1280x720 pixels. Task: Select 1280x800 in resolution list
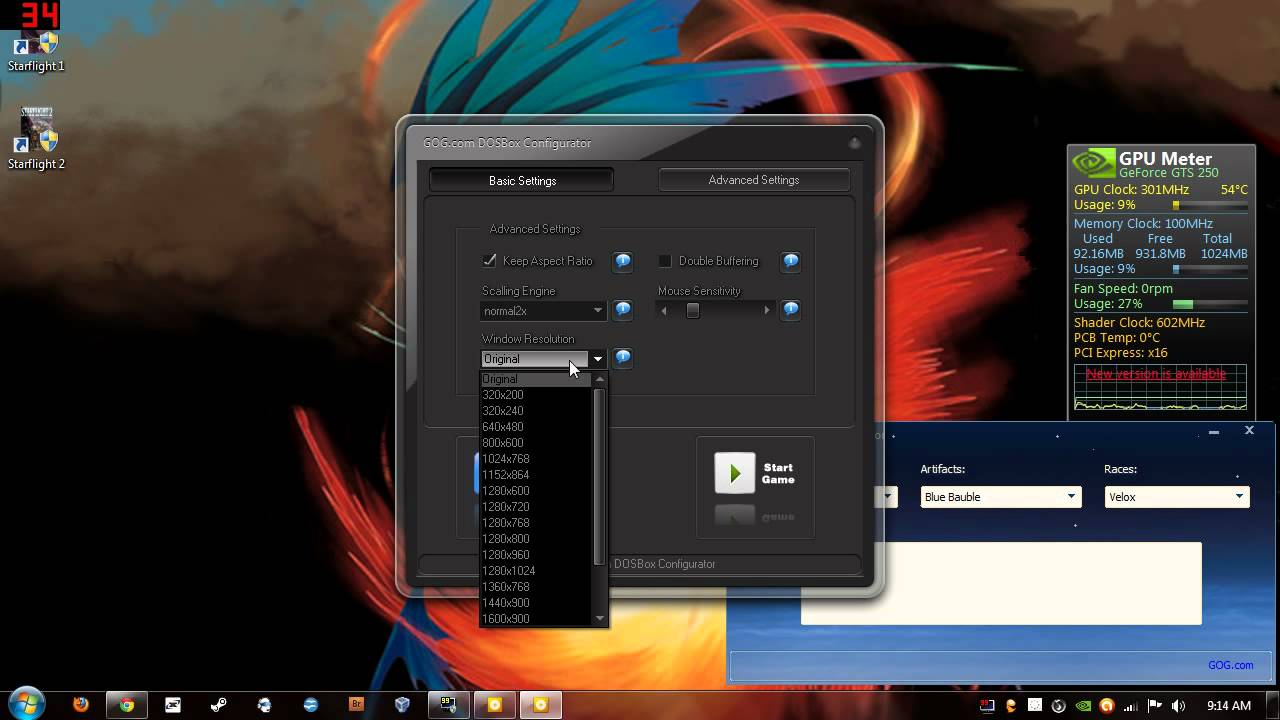[536, 539]
